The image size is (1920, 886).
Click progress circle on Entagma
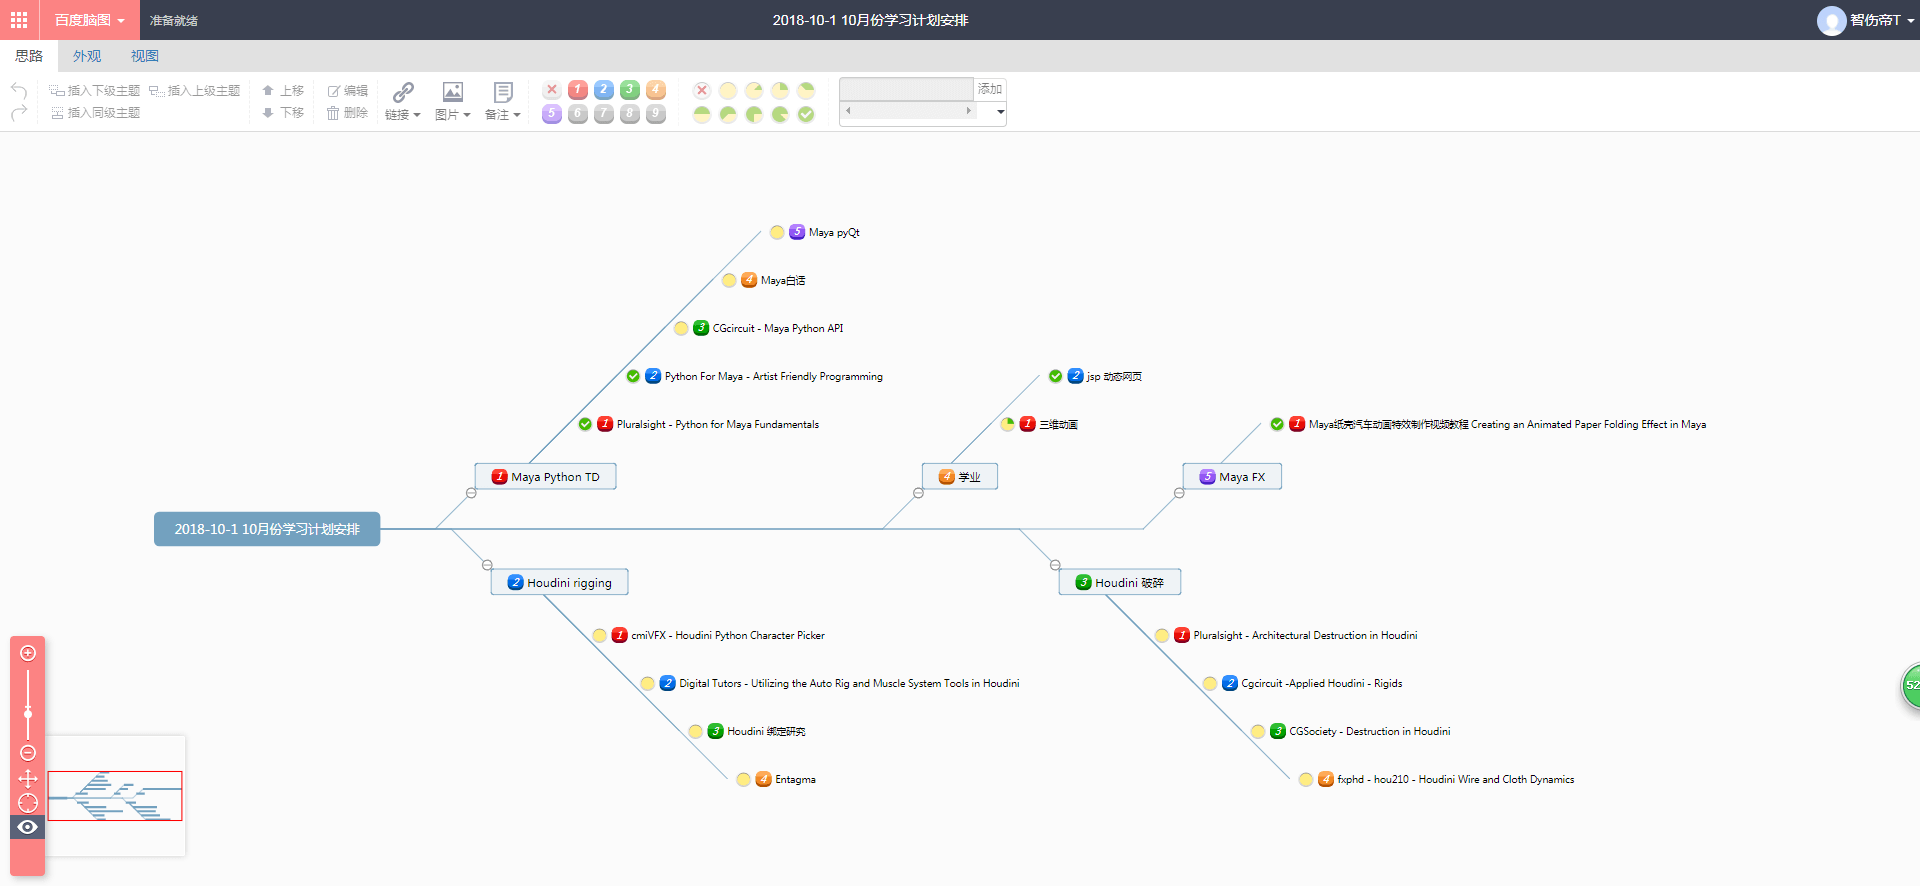coord(743,779)
